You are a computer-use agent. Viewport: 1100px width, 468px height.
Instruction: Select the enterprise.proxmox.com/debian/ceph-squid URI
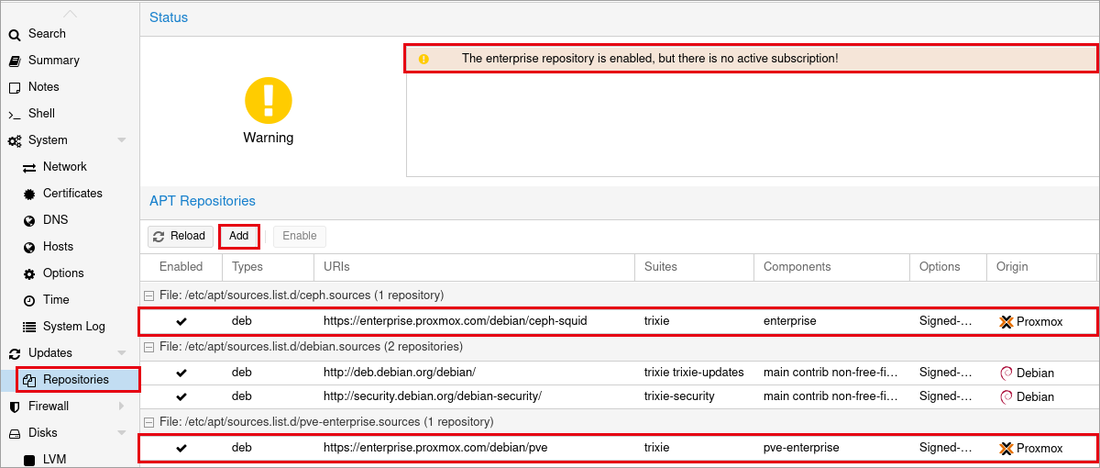click(x=455, y=322)
